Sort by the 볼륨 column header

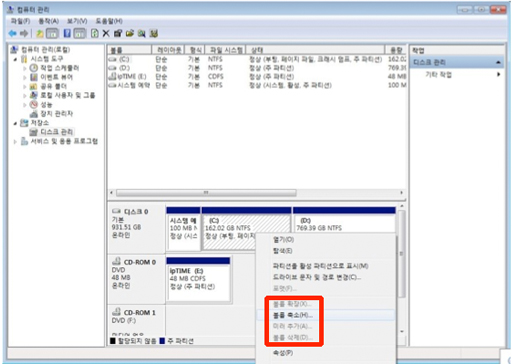[129, 50]
